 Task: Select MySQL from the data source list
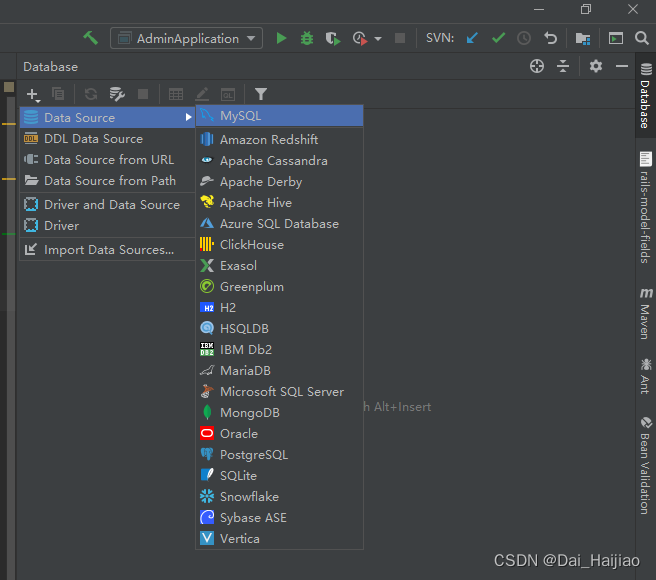point(279,115)
